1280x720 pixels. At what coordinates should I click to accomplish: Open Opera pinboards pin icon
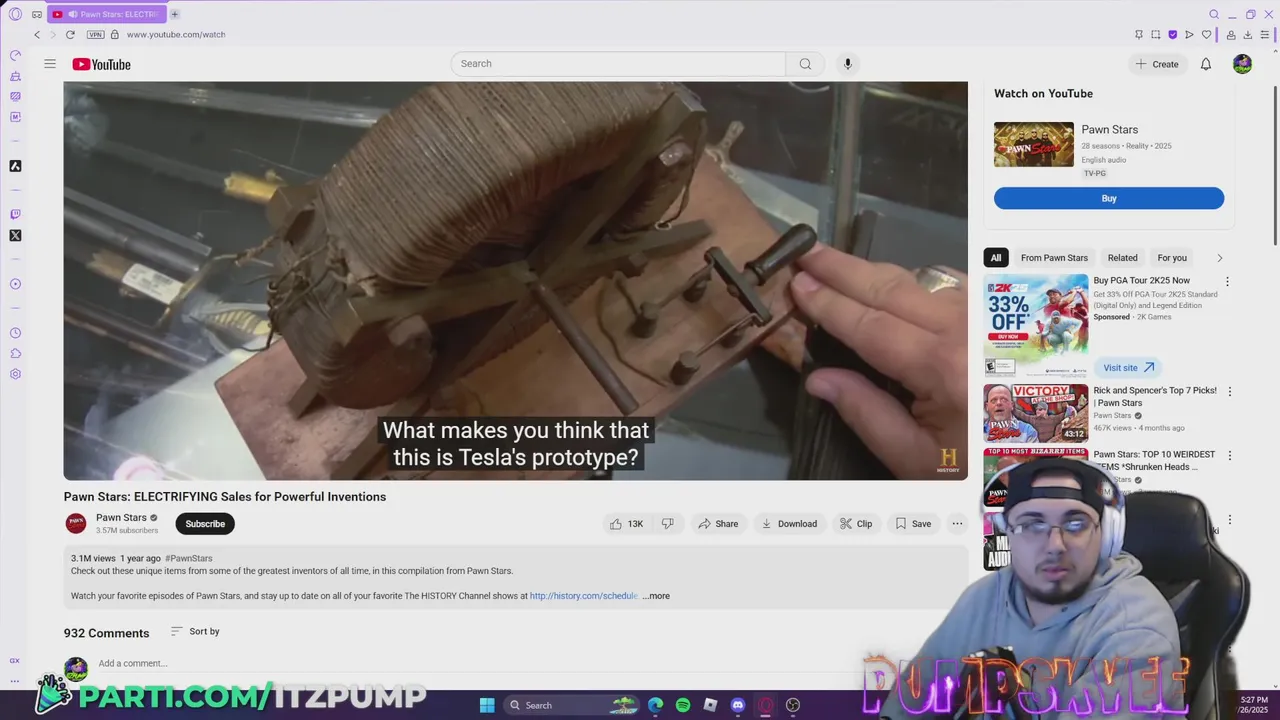pyautogui.click(x=1138, y=34)
